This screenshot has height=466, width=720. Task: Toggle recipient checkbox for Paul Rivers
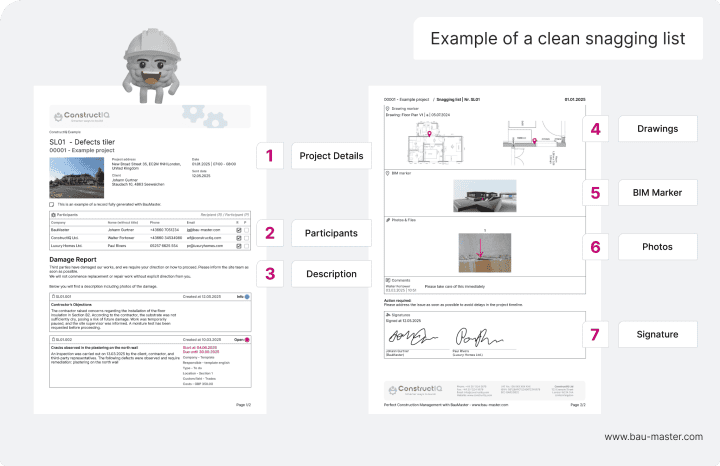click(237, 244)
